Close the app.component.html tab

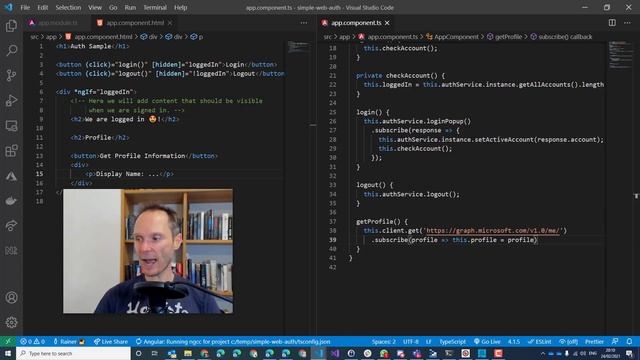[170, 23]
